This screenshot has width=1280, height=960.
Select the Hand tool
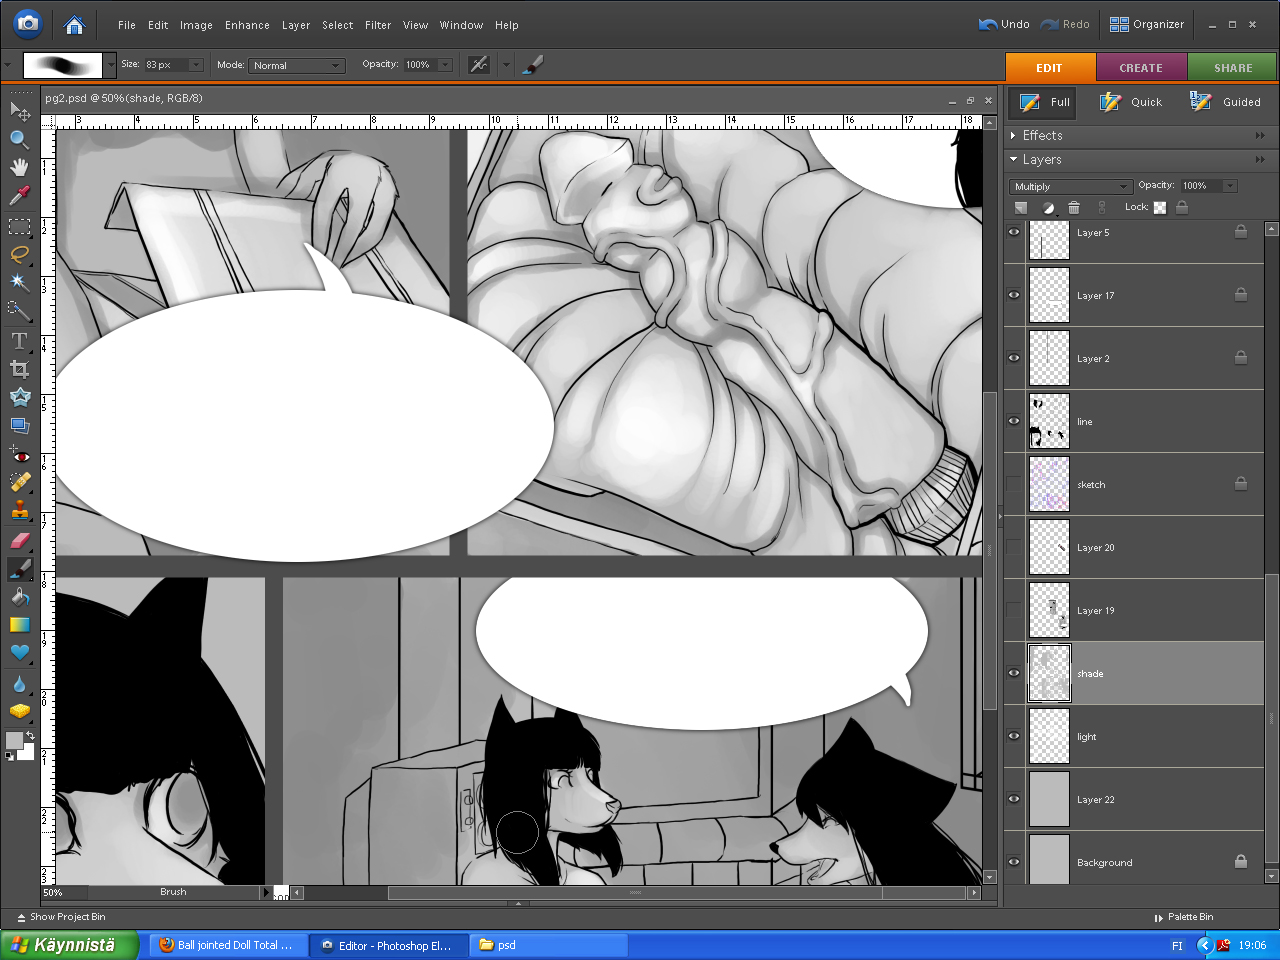pos(19,167)
